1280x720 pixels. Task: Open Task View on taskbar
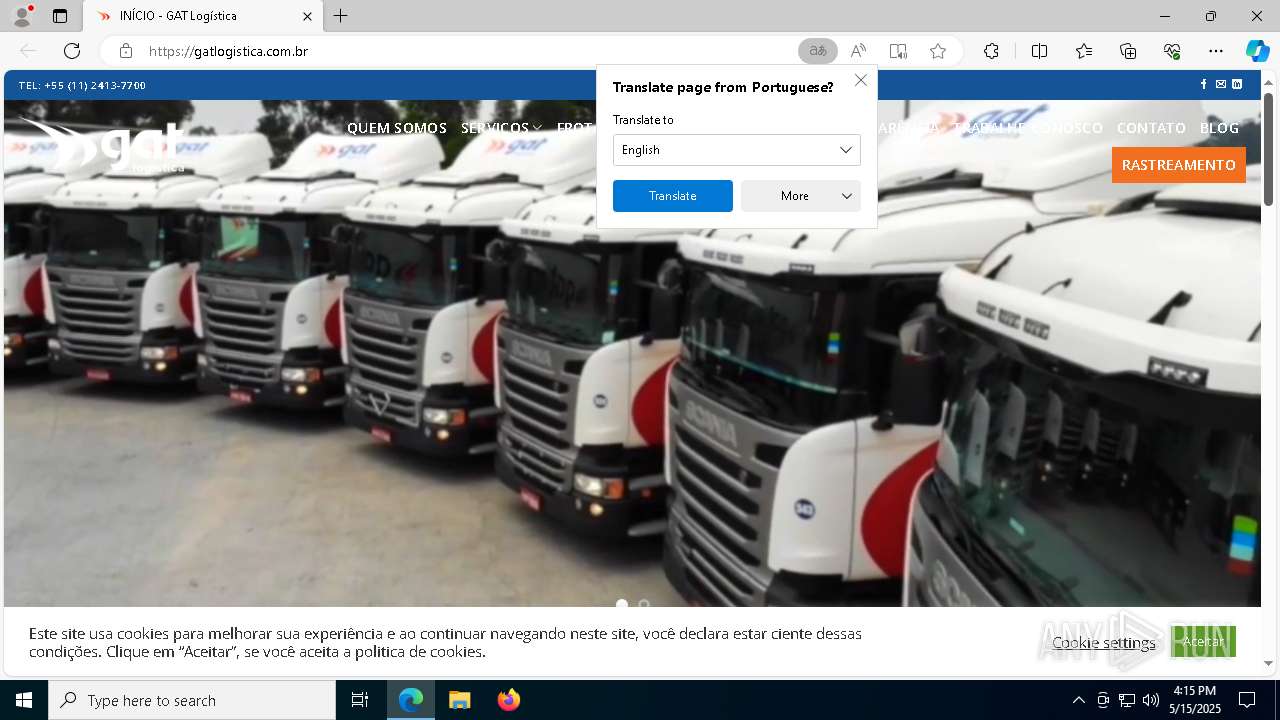(360, 700)
